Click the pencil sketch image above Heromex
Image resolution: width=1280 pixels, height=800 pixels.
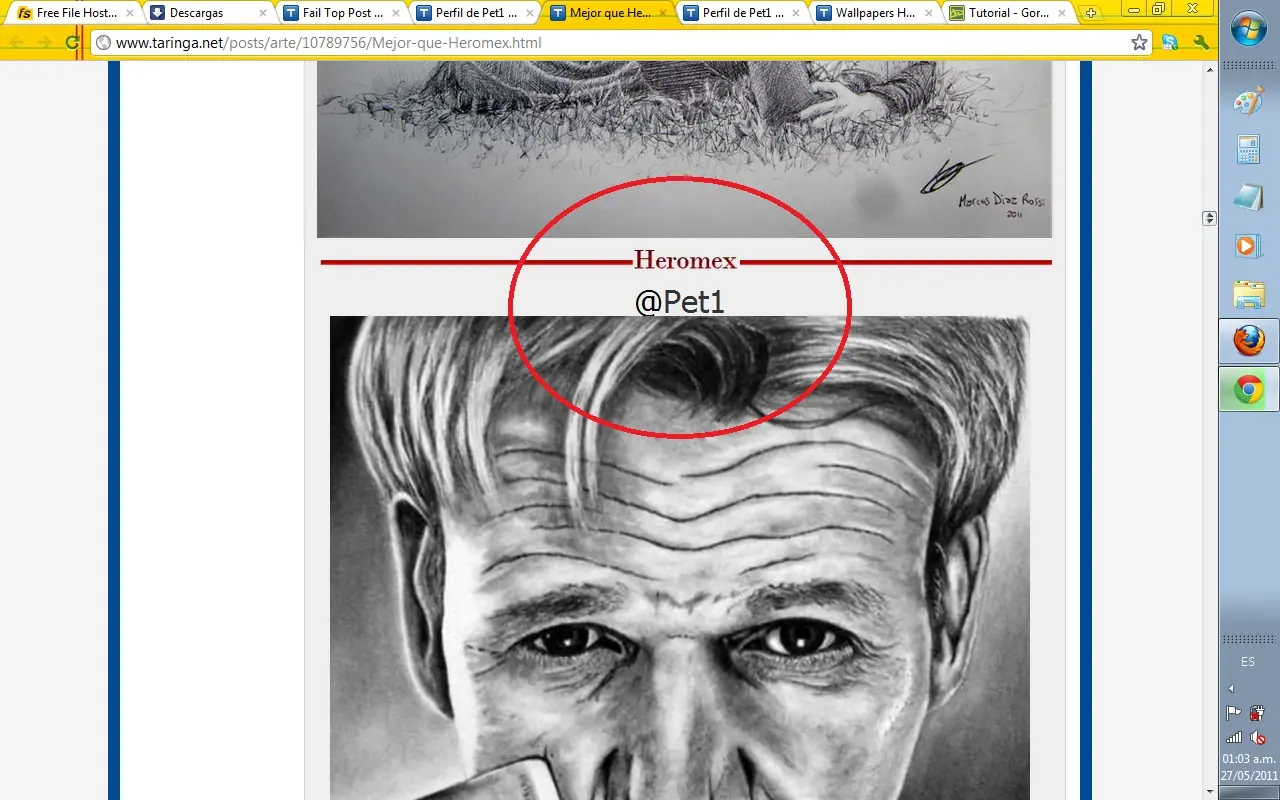tap(685, 149)
